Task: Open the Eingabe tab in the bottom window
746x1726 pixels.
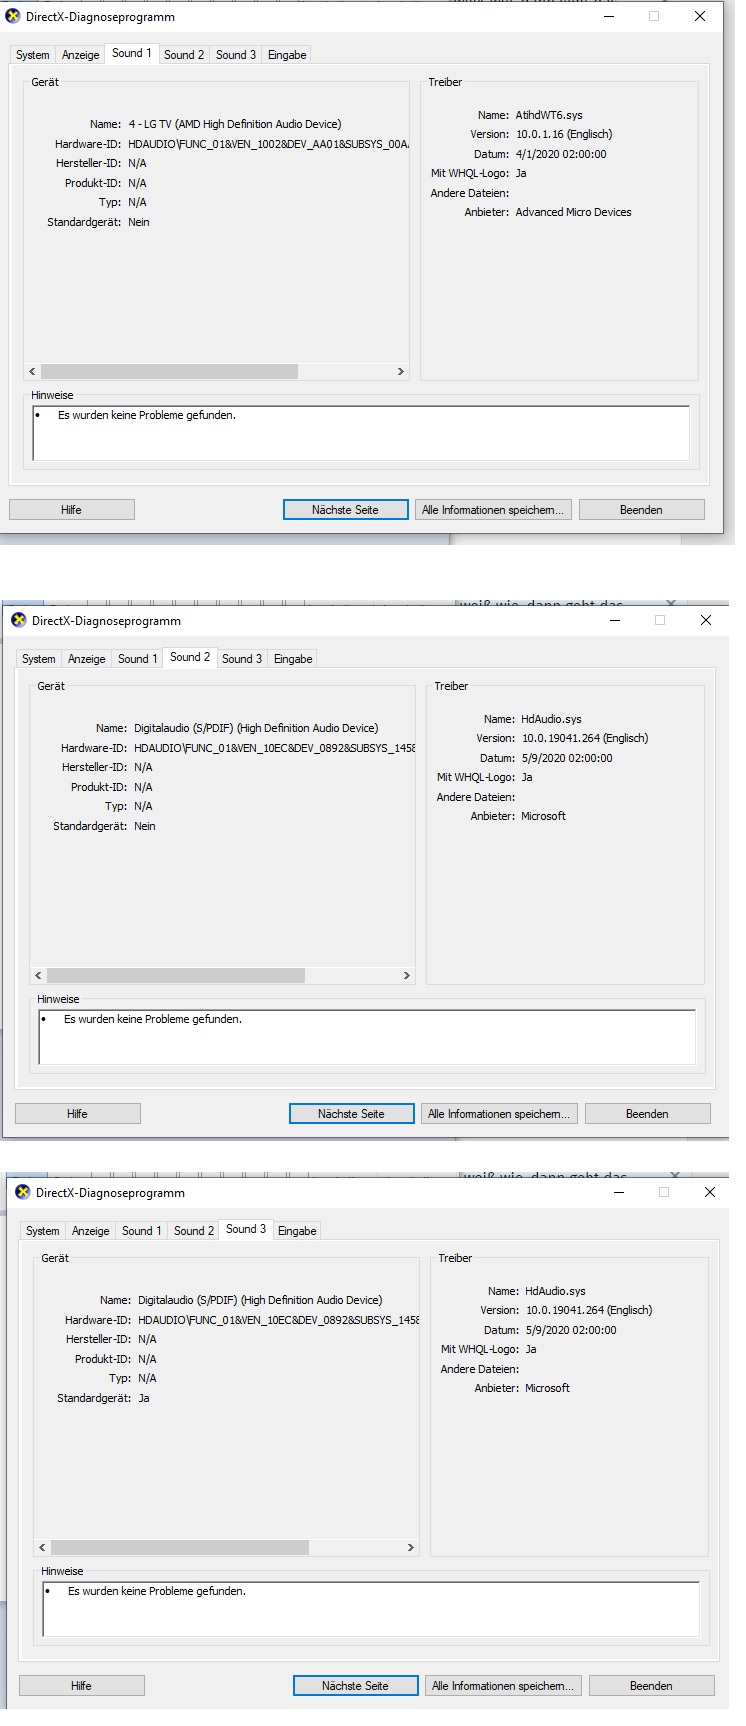Action: [x=297, y=1231]
